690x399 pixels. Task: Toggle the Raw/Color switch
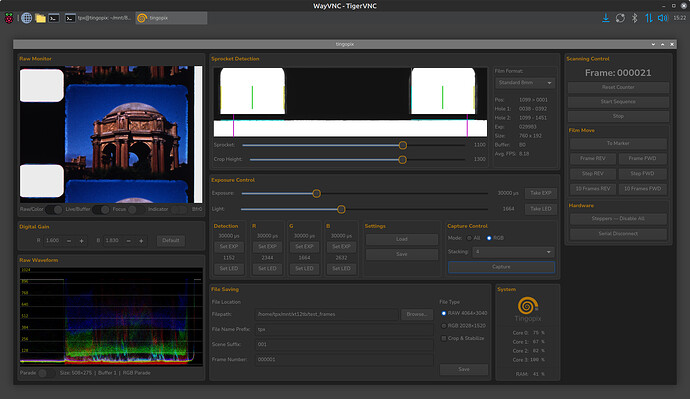[x=53, y=209]
